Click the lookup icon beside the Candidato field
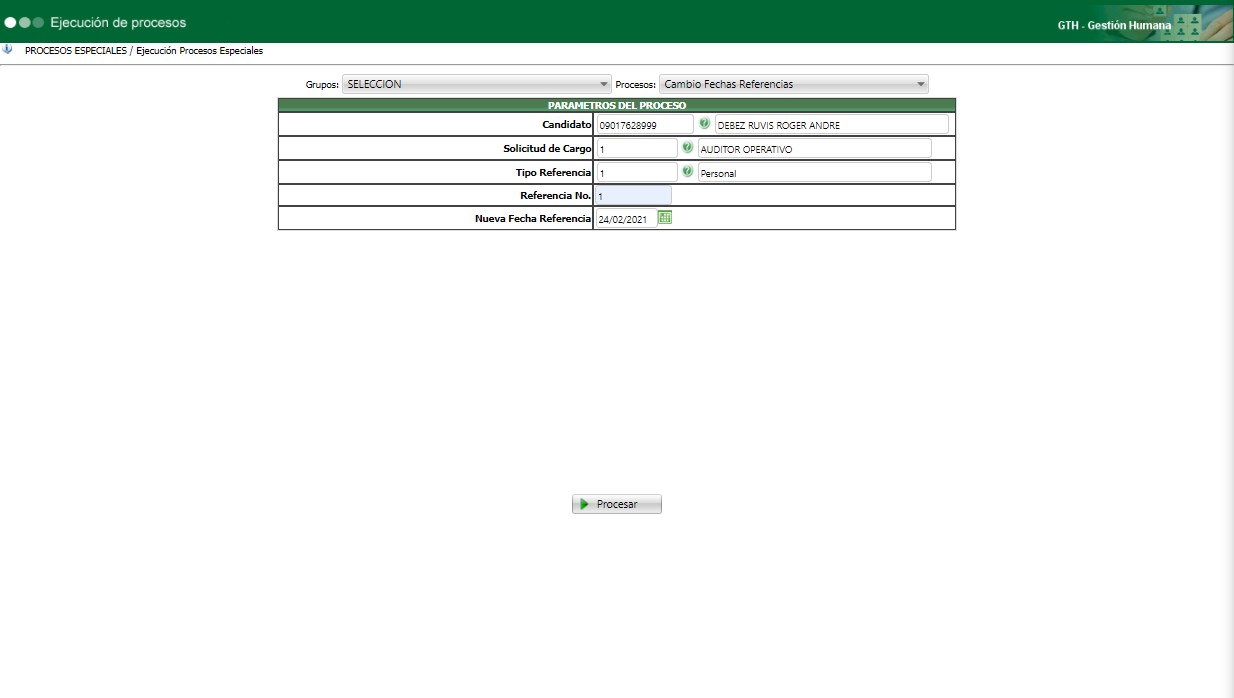1234x698 pixels. [x=704, y=124]
